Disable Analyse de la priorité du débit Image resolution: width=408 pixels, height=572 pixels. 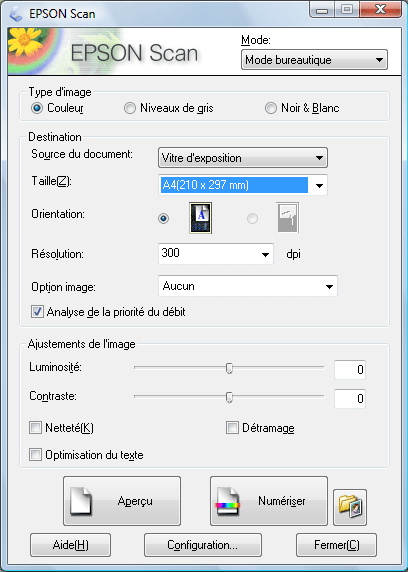pyautogui.click(x=37, y=312)
